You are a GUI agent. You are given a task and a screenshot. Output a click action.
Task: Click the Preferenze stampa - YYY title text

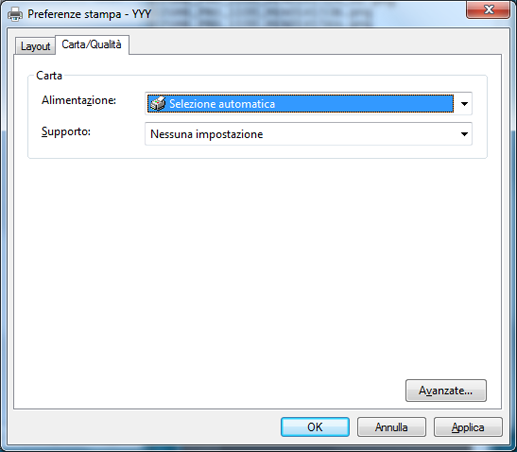[x=89, y=14]
